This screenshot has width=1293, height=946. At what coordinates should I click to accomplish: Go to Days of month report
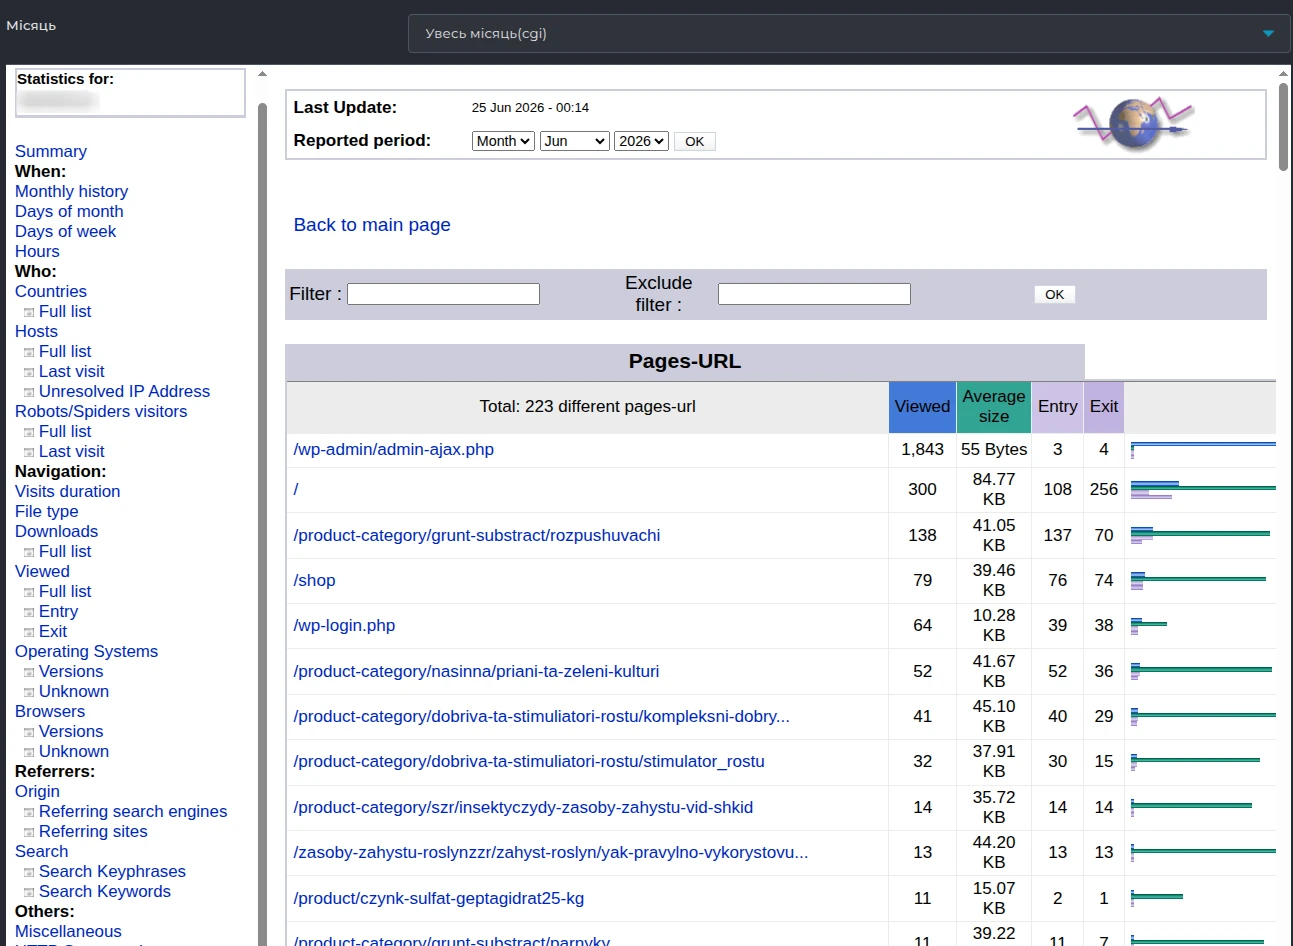(69, 211)
